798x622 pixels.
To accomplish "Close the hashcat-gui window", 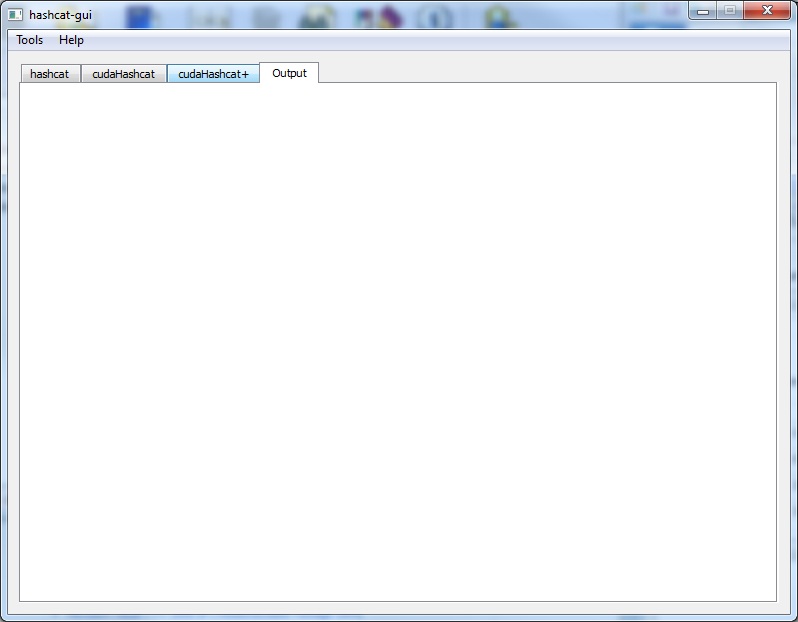I will [767, 11].
